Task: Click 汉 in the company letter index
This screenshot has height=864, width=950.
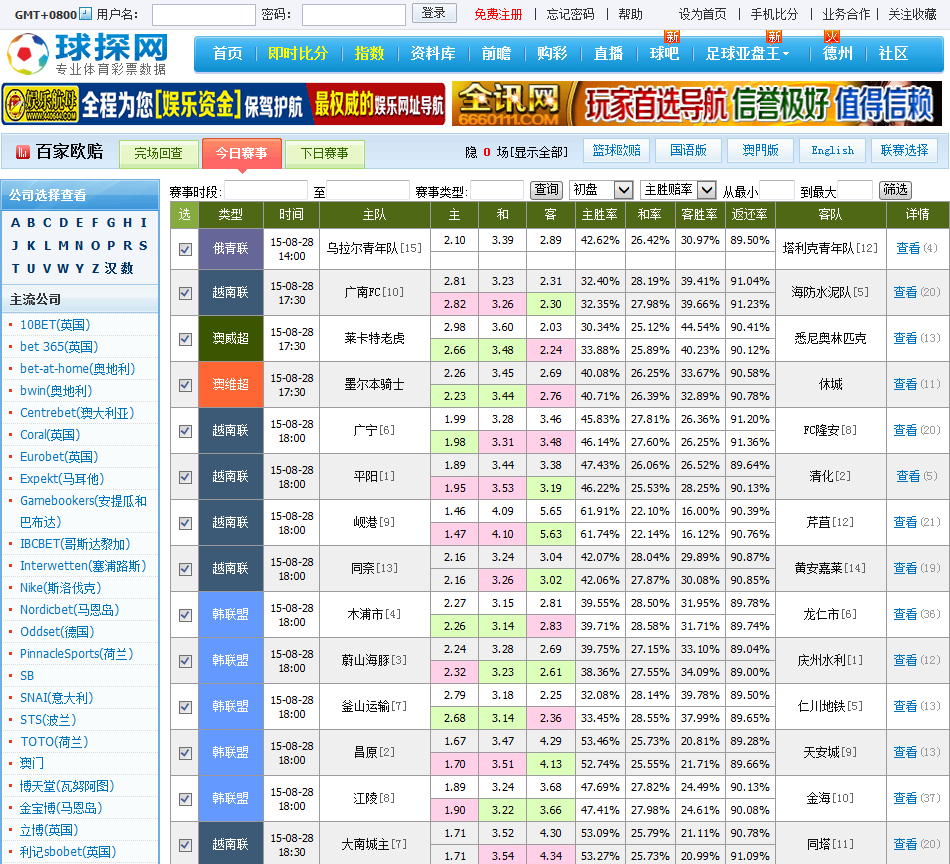Action: [110, 268]
